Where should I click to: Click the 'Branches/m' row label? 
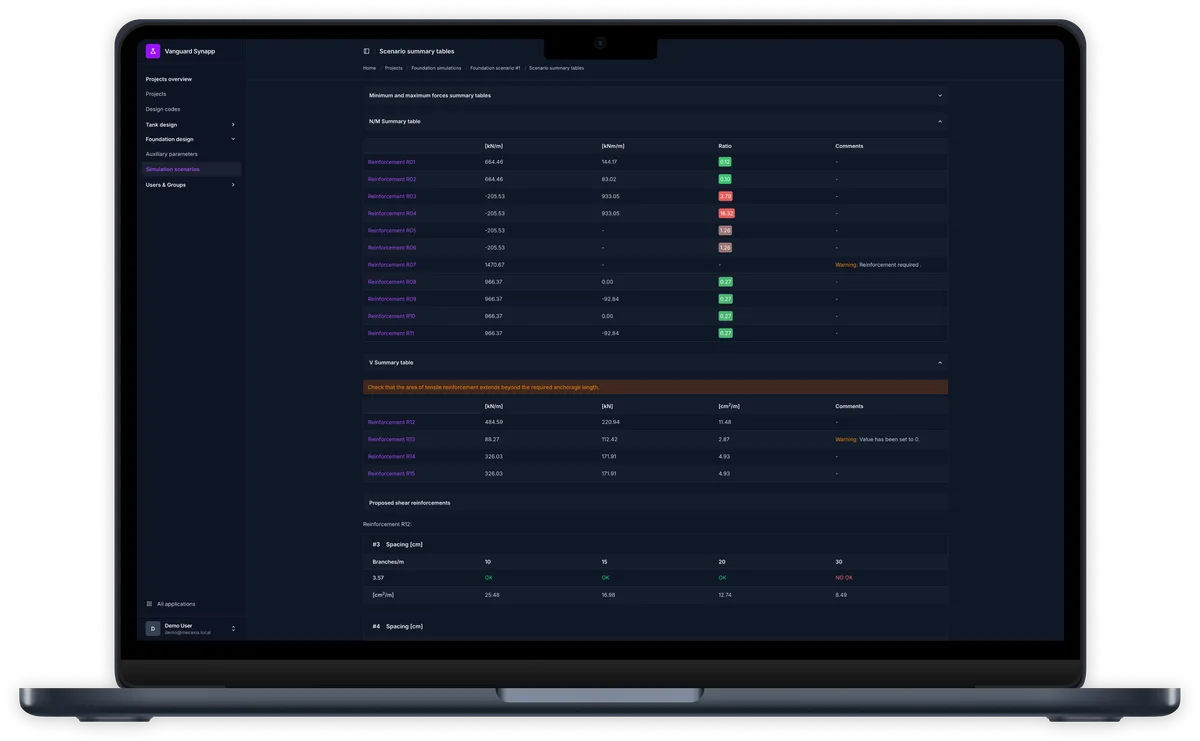pyautogui.click(x=388, y=562)
